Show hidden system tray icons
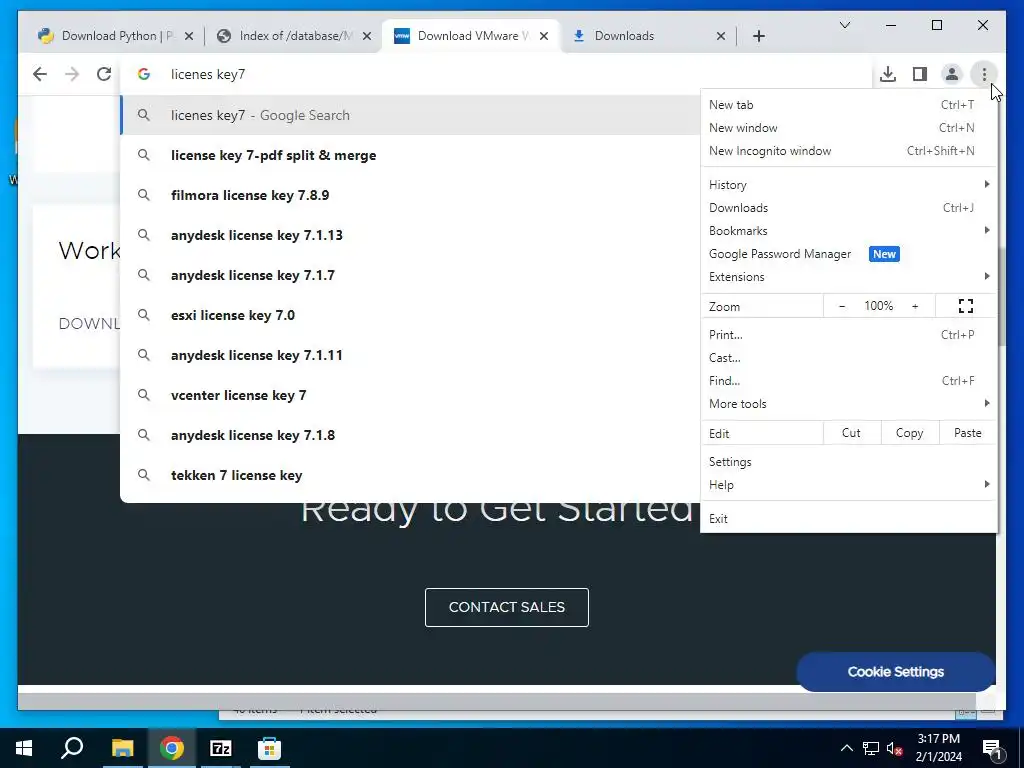Viewport: 1024px width, 768px height. click(x=846, y=748)
